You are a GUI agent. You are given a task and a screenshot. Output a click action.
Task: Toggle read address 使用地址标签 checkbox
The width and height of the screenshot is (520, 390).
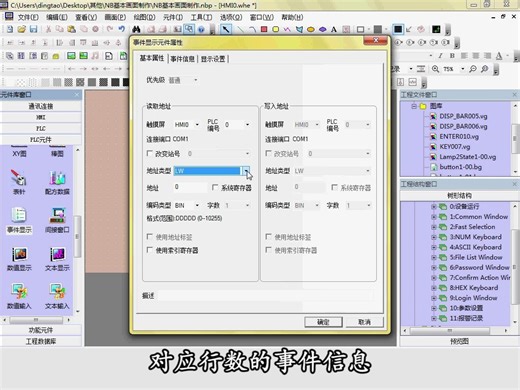tap(150, 237)
